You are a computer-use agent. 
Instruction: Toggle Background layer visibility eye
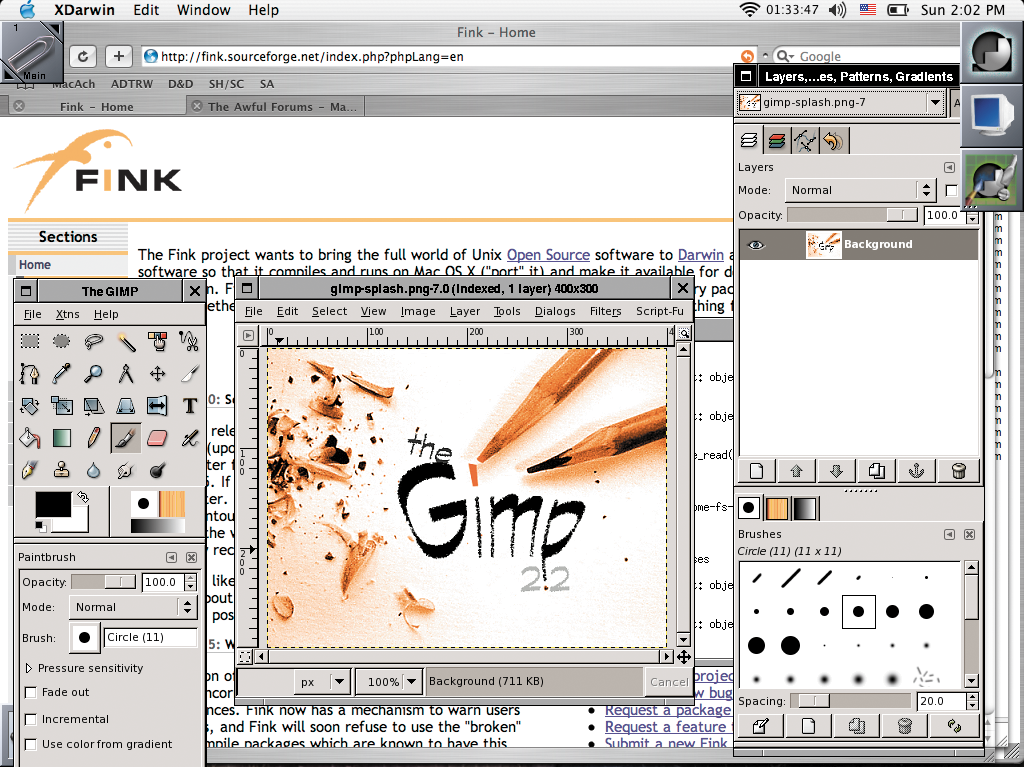tap(756, 245)
